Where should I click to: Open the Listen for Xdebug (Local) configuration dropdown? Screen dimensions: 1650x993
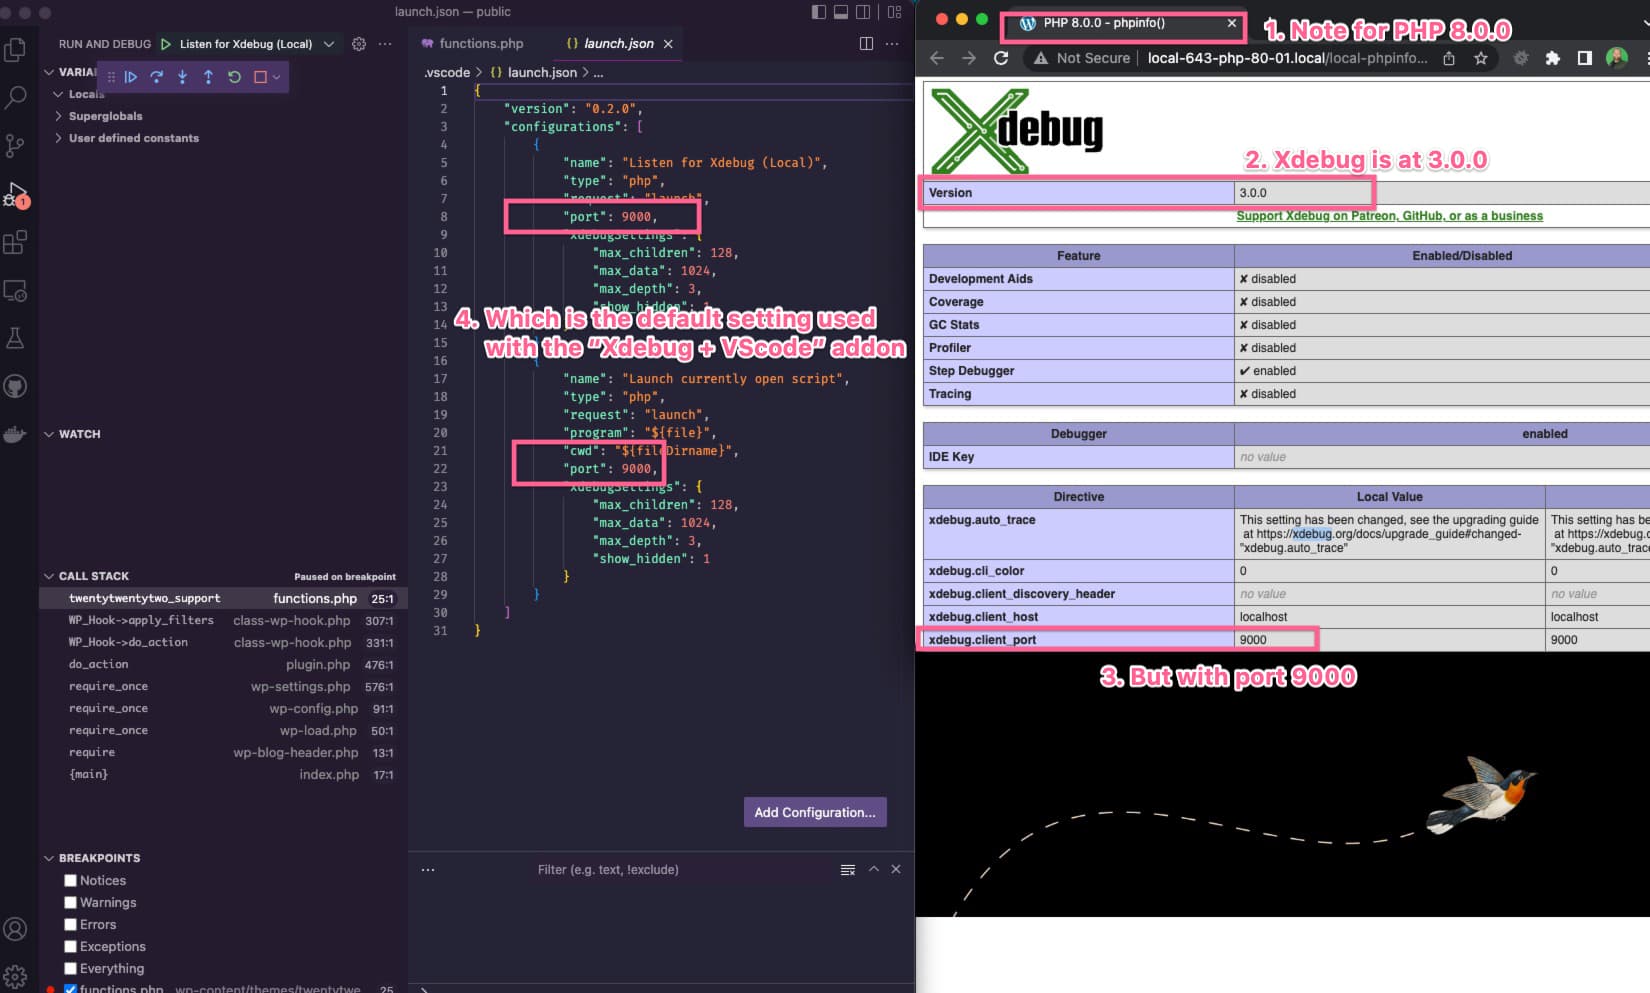255,44
